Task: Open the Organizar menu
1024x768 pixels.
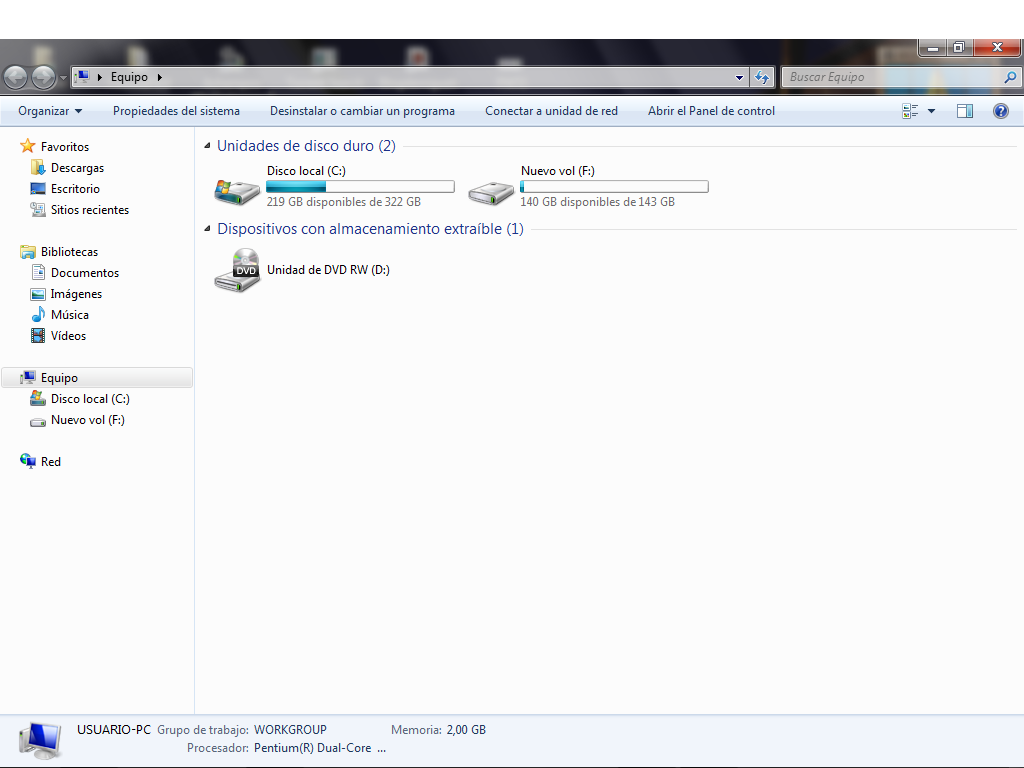Action: (50, 111)
